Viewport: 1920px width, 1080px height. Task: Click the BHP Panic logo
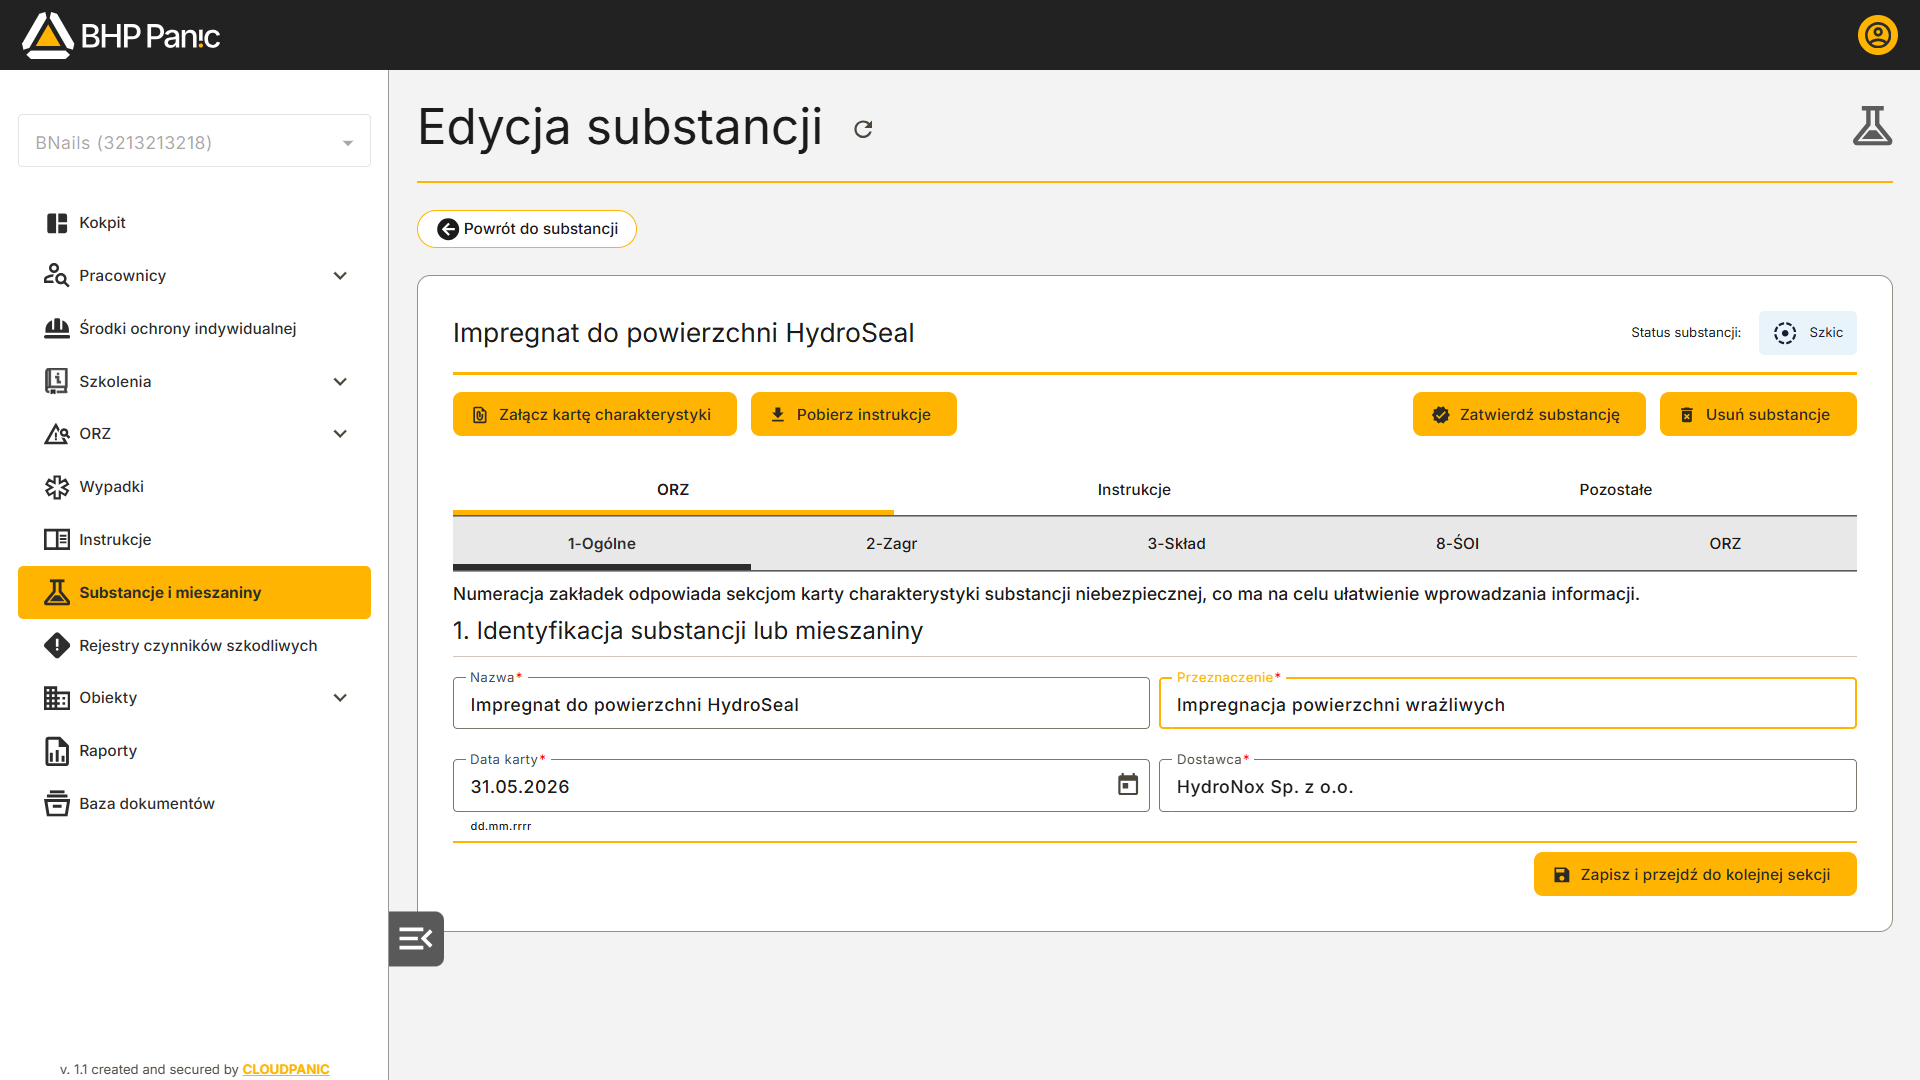(x=121, y=36)
